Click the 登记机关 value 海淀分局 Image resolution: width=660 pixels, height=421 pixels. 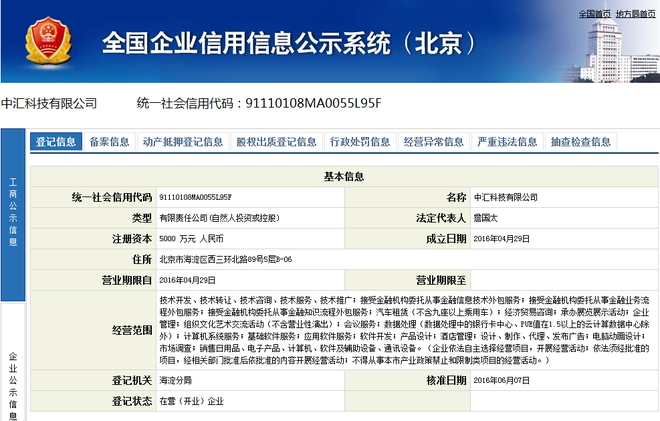point(176,380)
